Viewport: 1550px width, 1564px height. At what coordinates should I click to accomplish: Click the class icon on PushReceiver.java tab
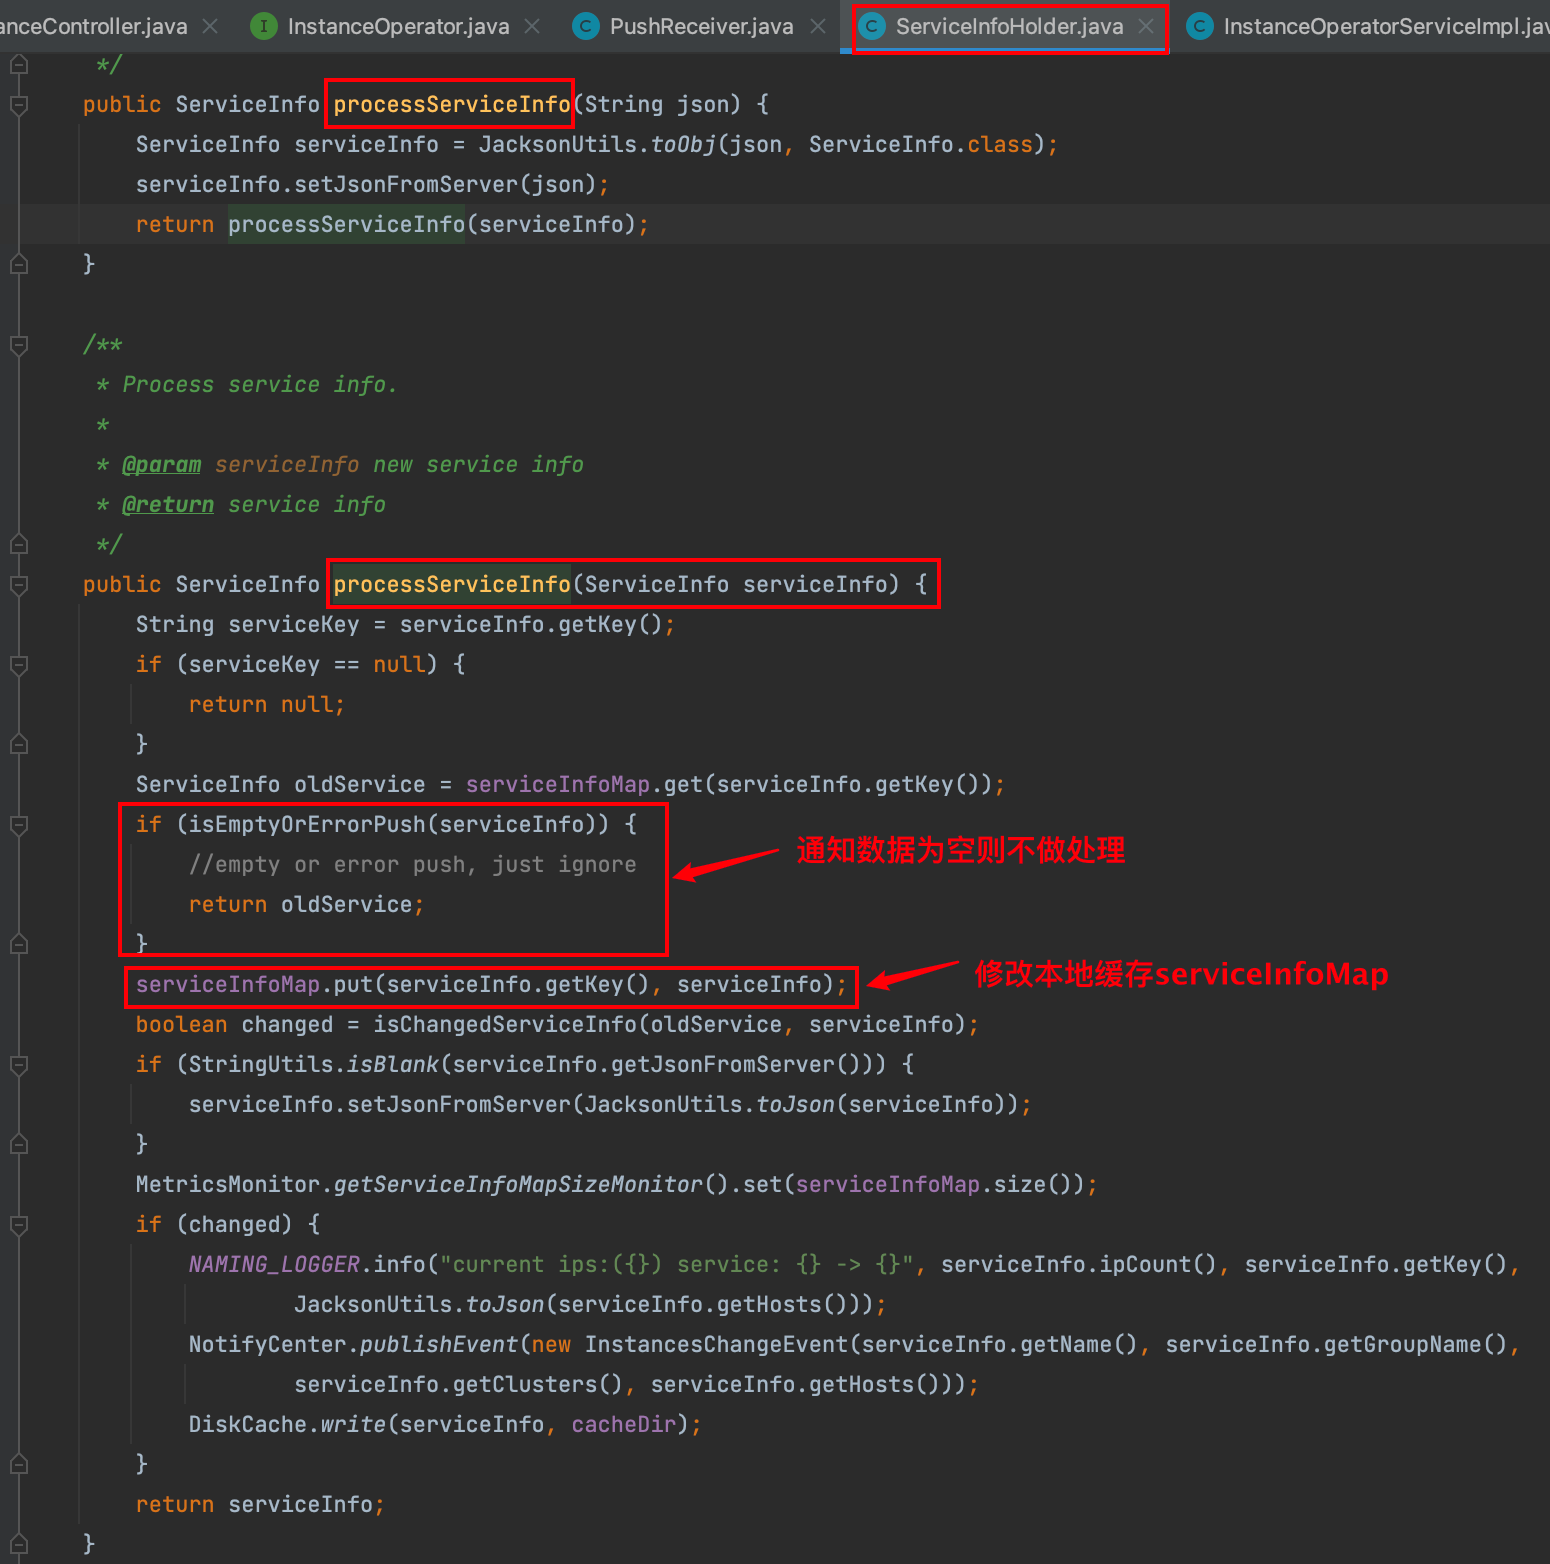[x=585, y=26]
